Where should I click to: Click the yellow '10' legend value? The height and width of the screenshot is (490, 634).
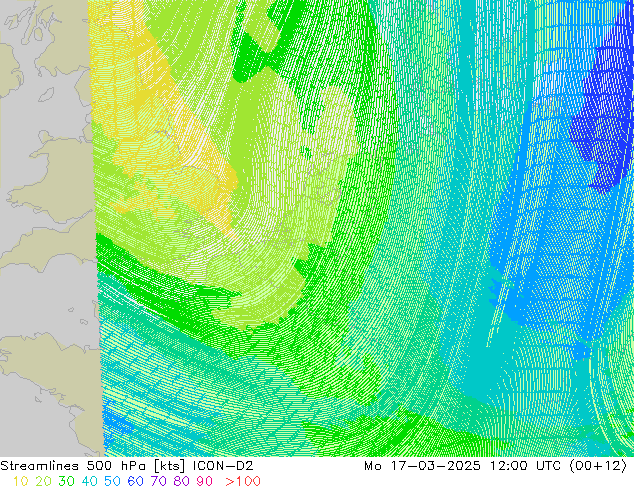tap(20, 481)
